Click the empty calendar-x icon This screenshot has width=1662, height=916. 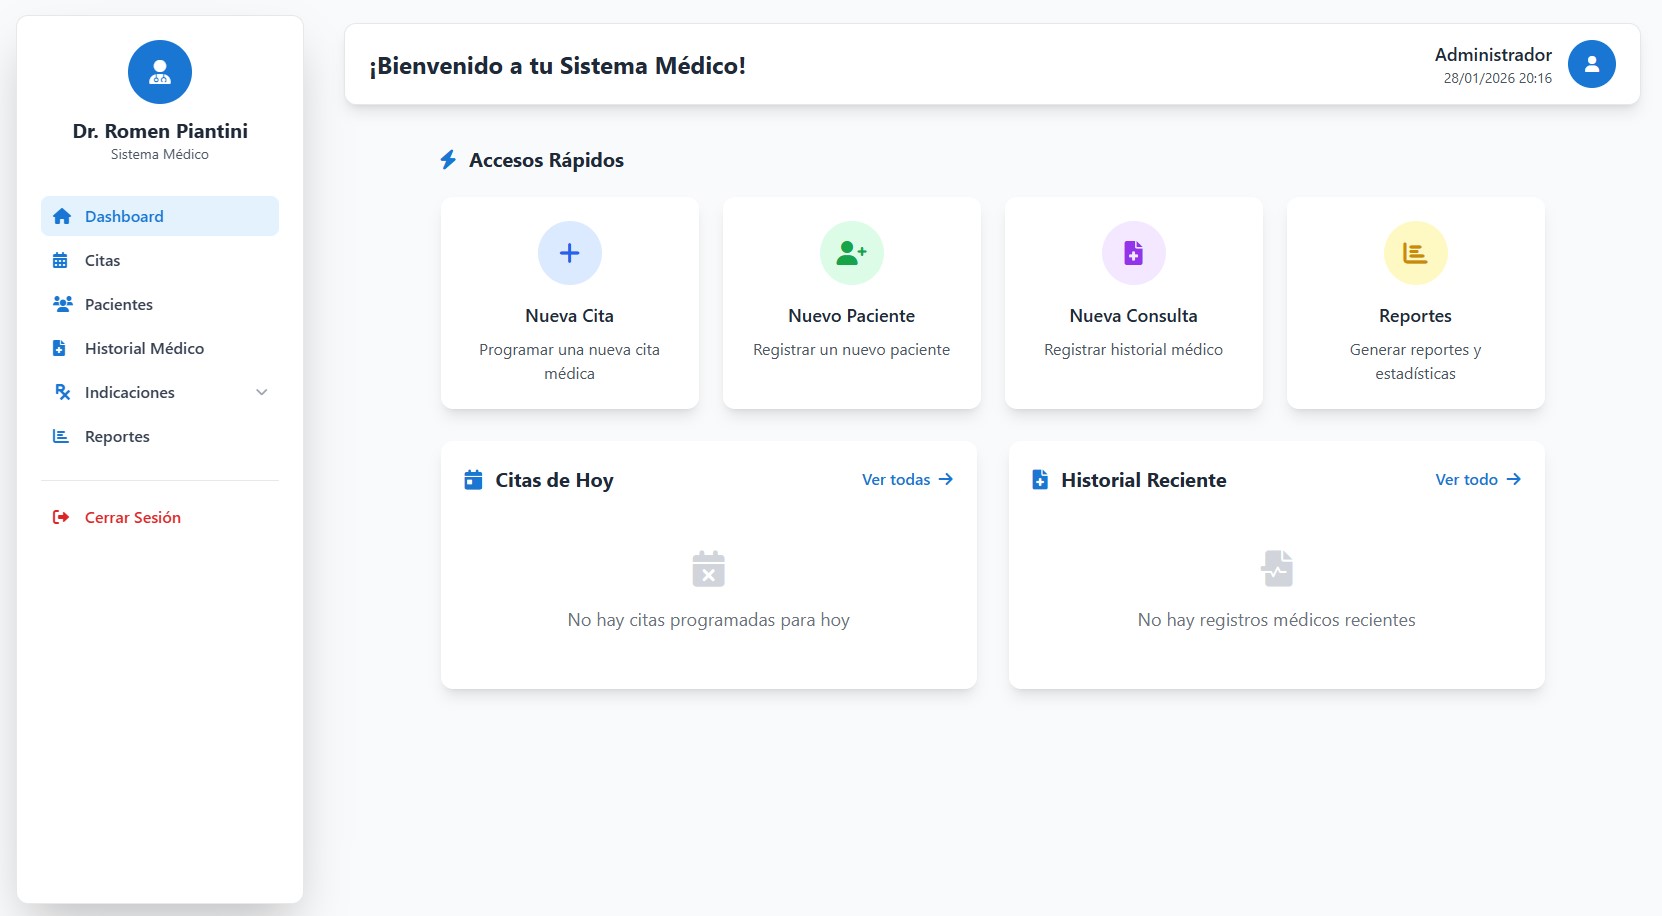709,568
